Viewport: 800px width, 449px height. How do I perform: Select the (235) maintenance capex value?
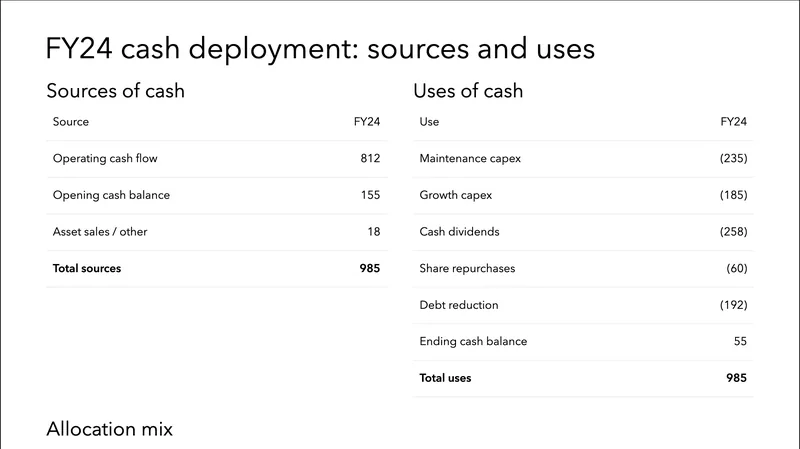[x=733, y=158]
